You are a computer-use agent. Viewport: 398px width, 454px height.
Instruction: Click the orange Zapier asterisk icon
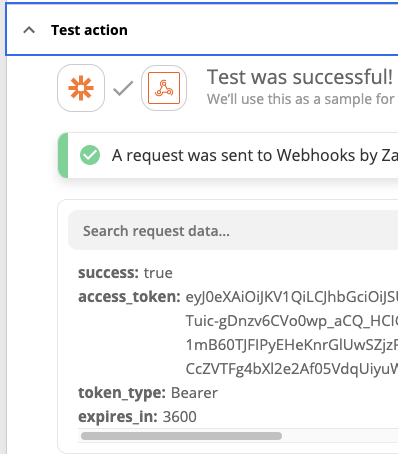81,88
